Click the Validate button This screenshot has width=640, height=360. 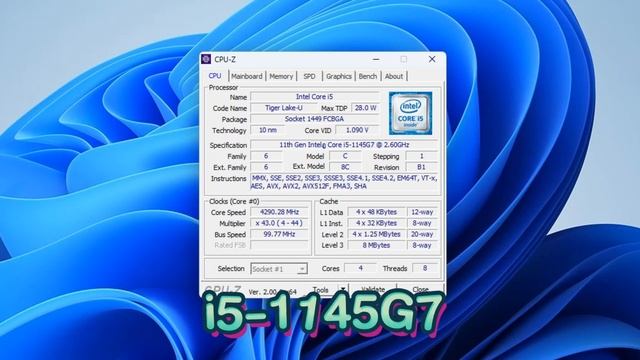(x=373, y=289)
